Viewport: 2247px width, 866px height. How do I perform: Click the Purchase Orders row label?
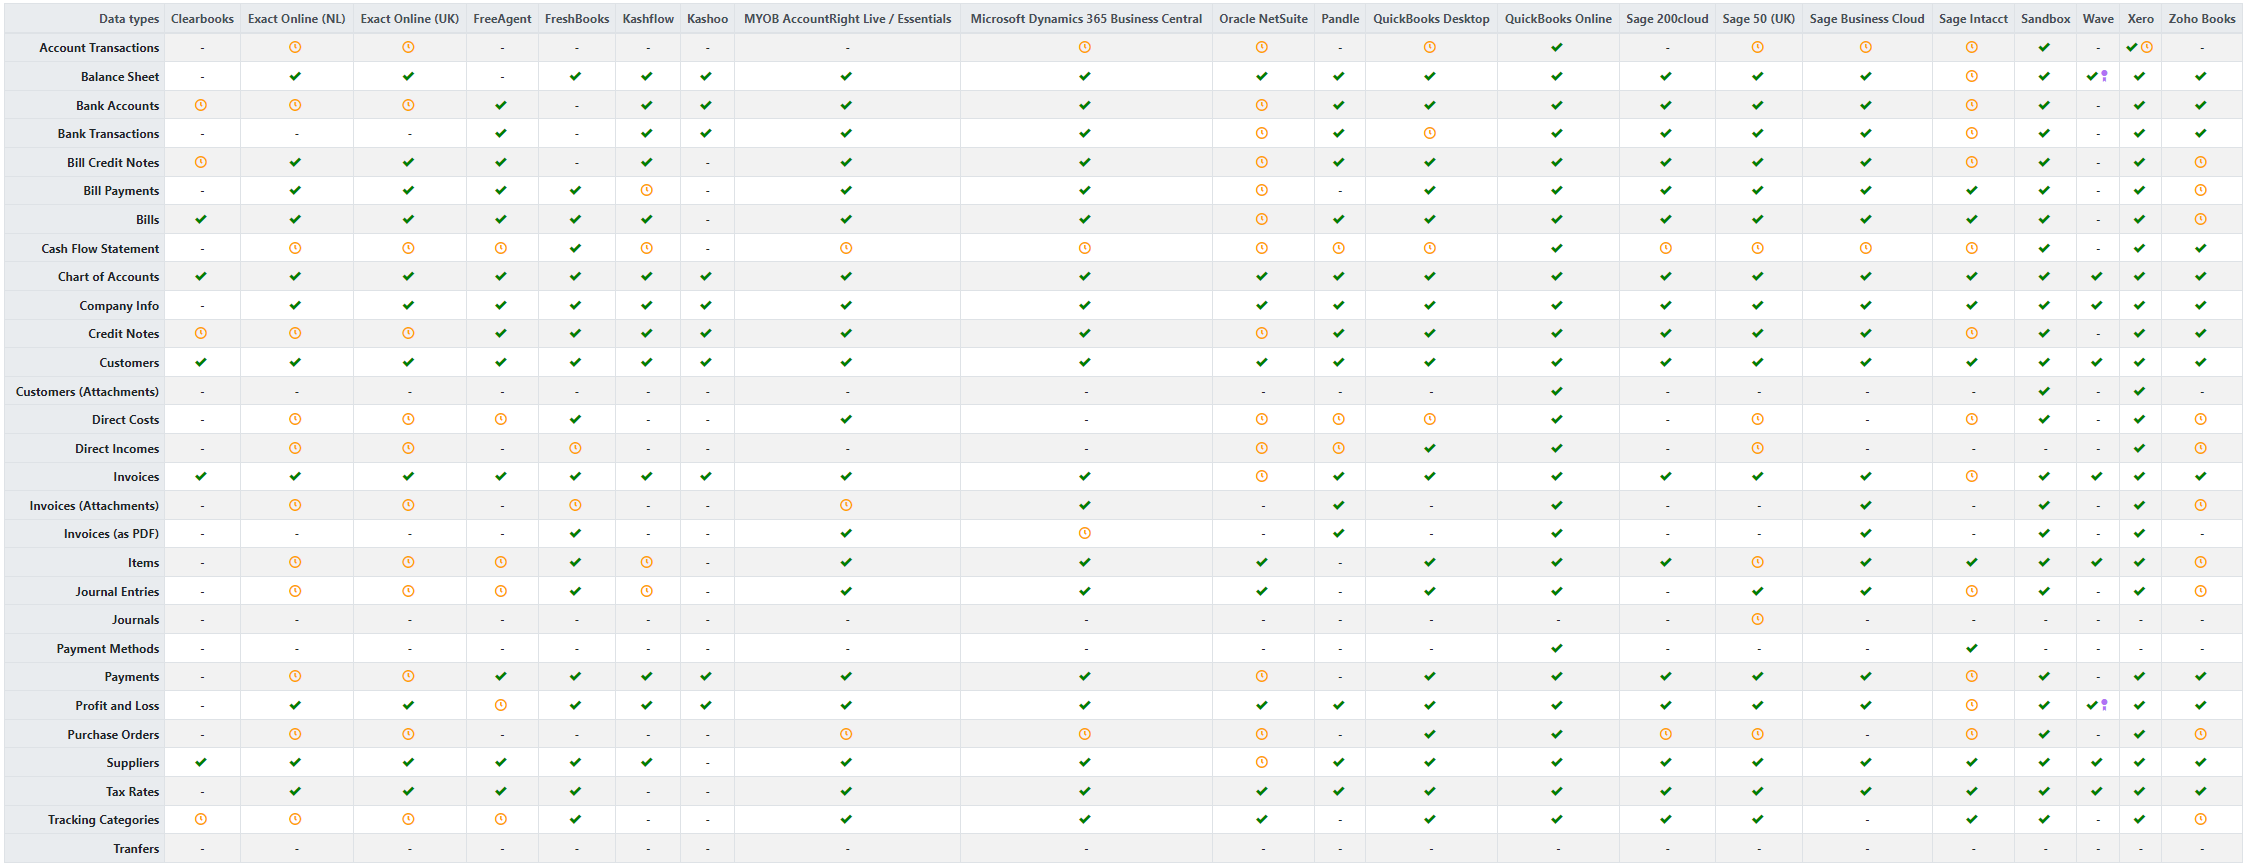(113, 735)
